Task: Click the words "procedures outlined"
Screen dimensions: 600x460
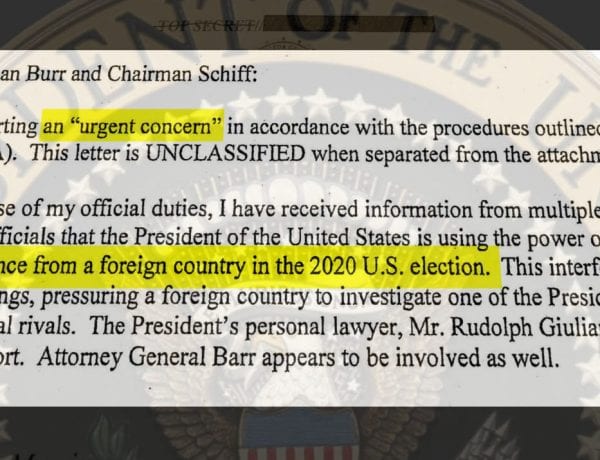Action: [x=515, y=127]
